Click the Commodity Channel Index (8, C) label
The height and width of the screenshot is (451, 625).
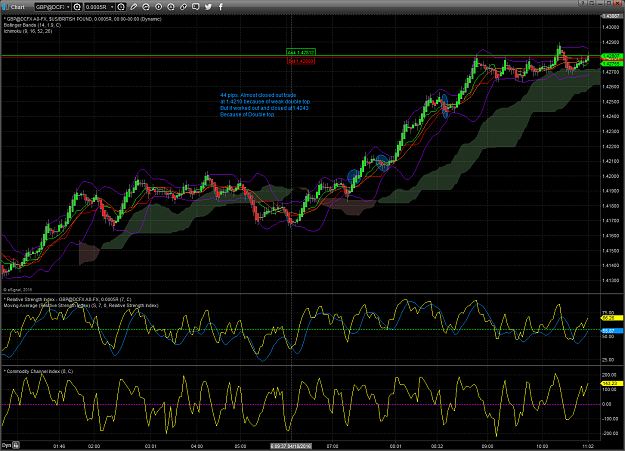(39, 371)
